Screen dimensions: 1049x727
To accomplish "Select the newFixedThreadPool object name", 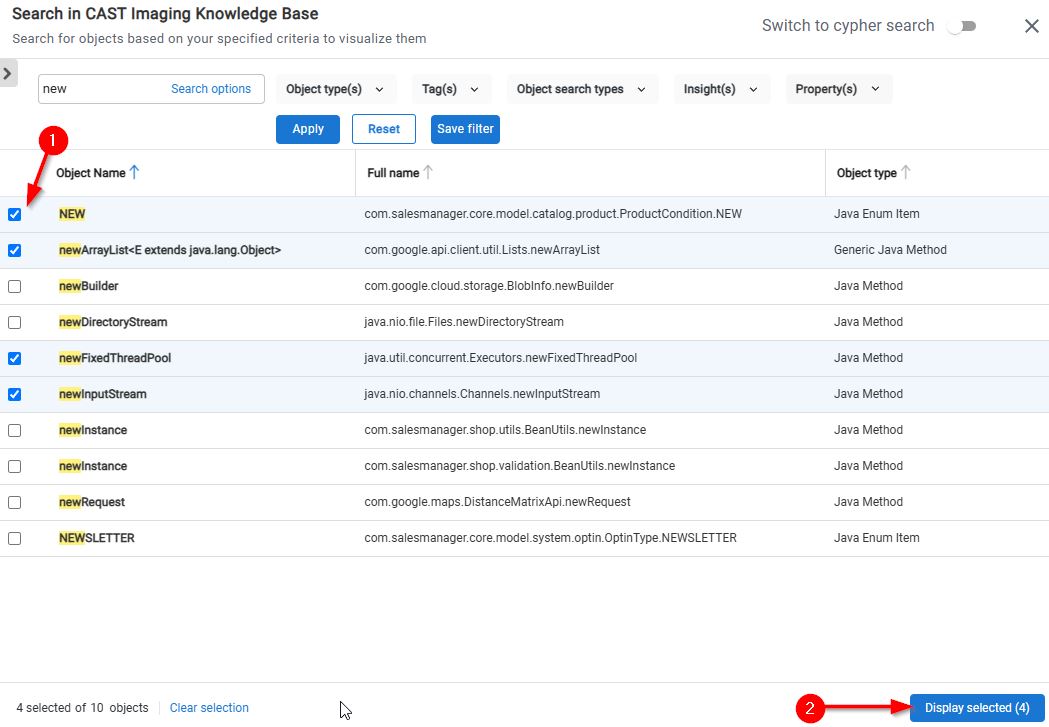I will pos(115,358).
